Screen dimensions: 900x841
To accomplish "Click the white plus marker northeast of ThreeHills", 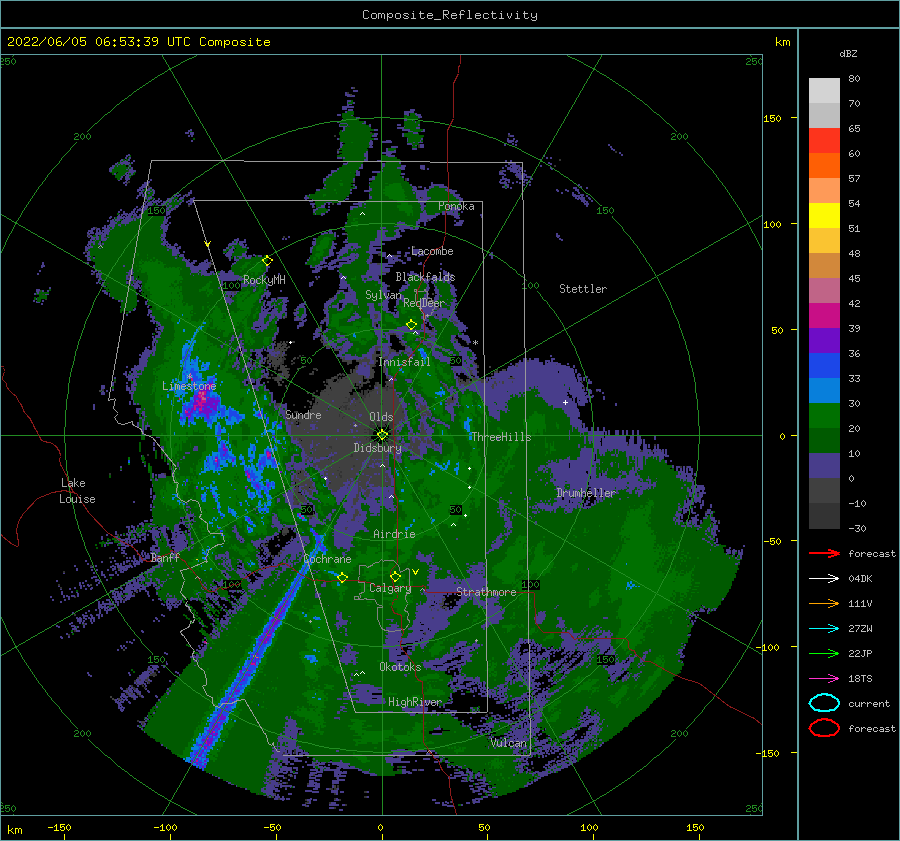I will click(x=565, y=402).
